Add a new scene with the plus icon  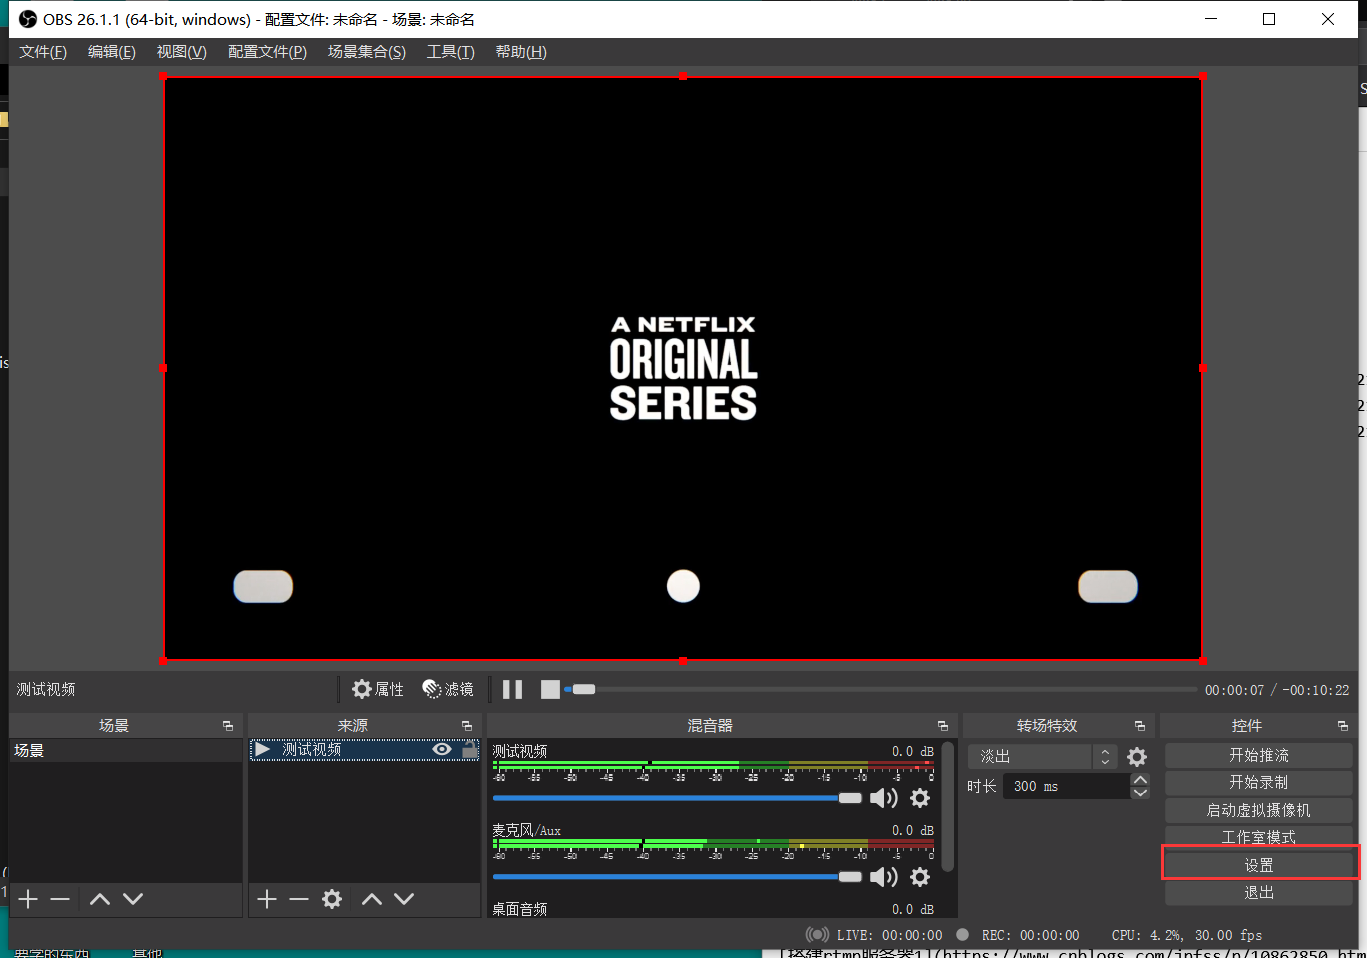coord(28,899)
